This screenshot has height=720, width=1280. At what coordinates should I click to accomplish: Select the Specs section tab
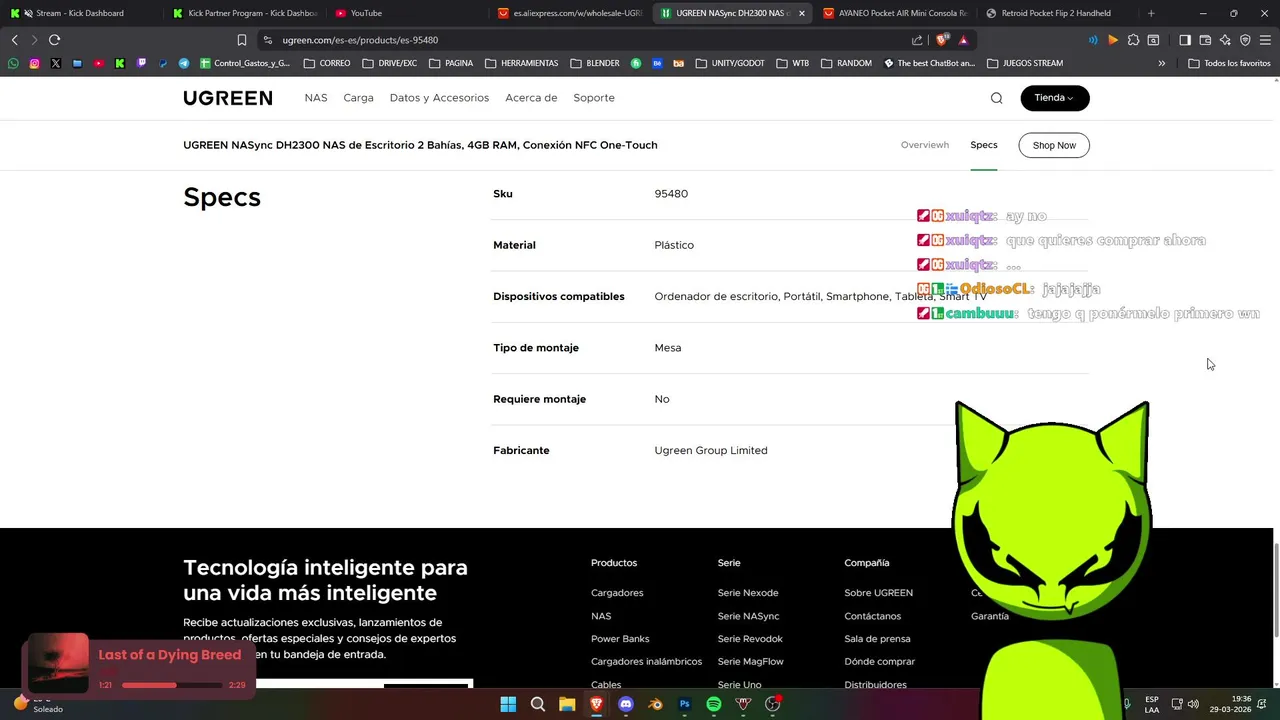pyautogui.click(x=984, y=145)
